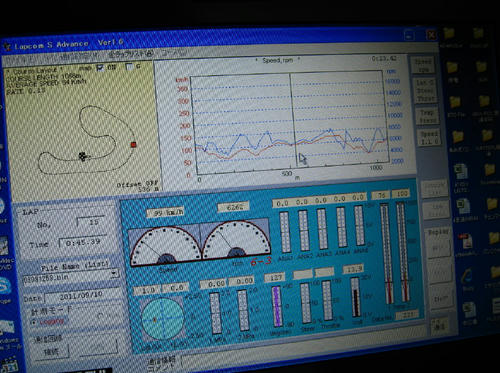
Task: Click the speed gauge dial
Action: [166, 247]
